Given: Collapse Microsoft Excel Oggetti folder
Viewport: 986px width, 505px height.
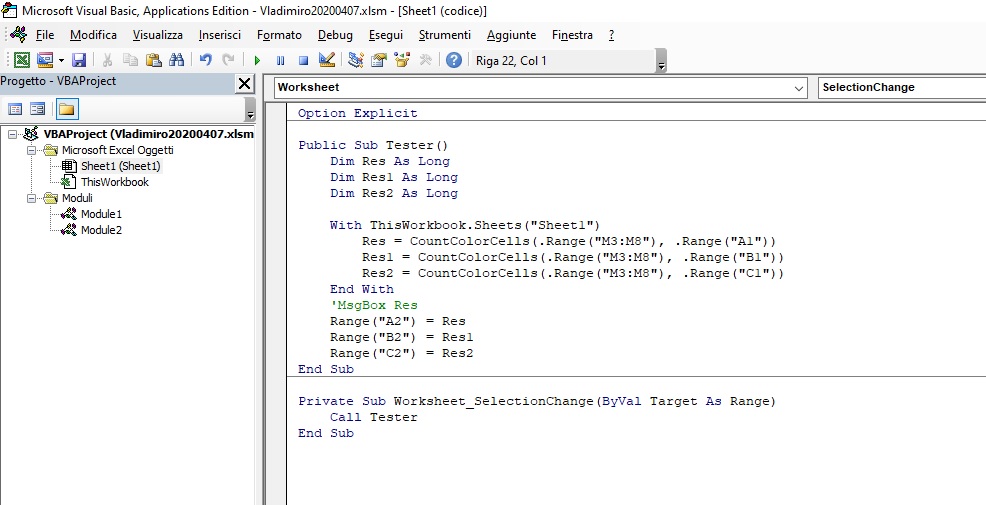Looking at the screenshot, I should point(31,151).
